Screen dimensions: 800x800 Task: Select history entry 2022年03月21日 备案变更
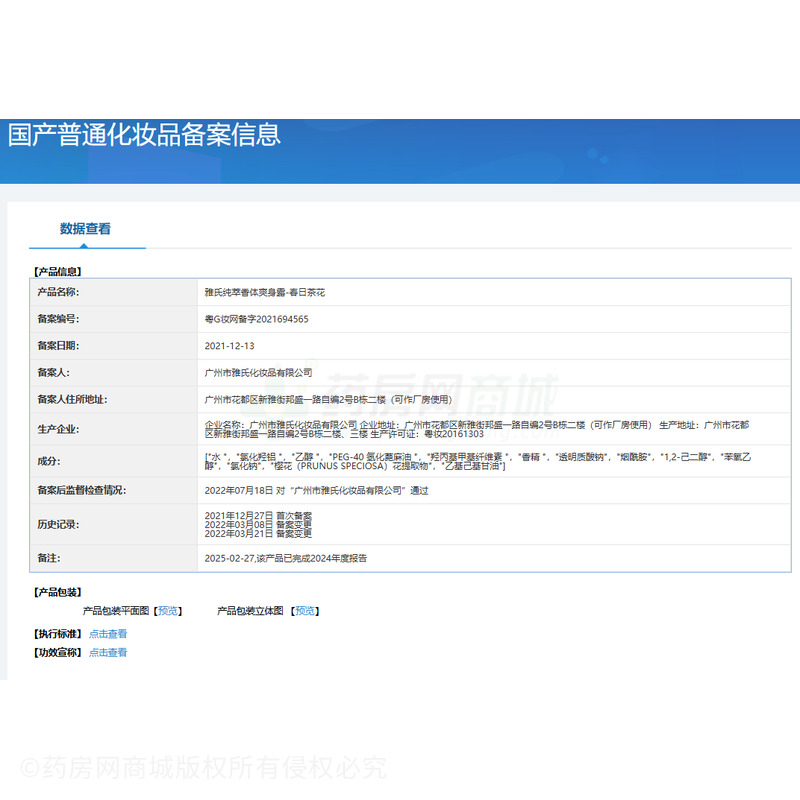[x=251, y=534]
